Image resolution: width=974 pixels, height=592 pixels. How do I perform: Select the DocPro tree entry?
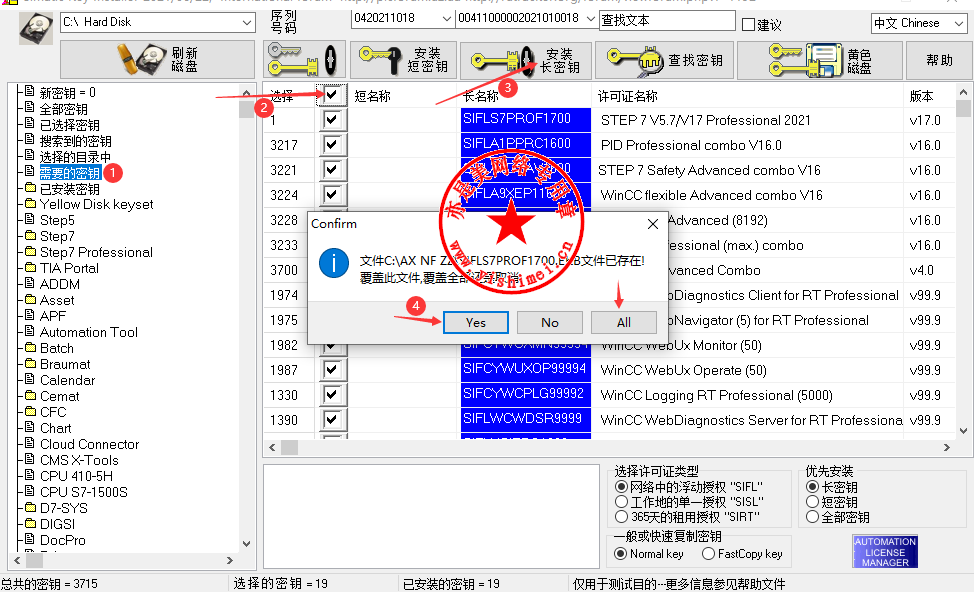[x=63, y=540]
